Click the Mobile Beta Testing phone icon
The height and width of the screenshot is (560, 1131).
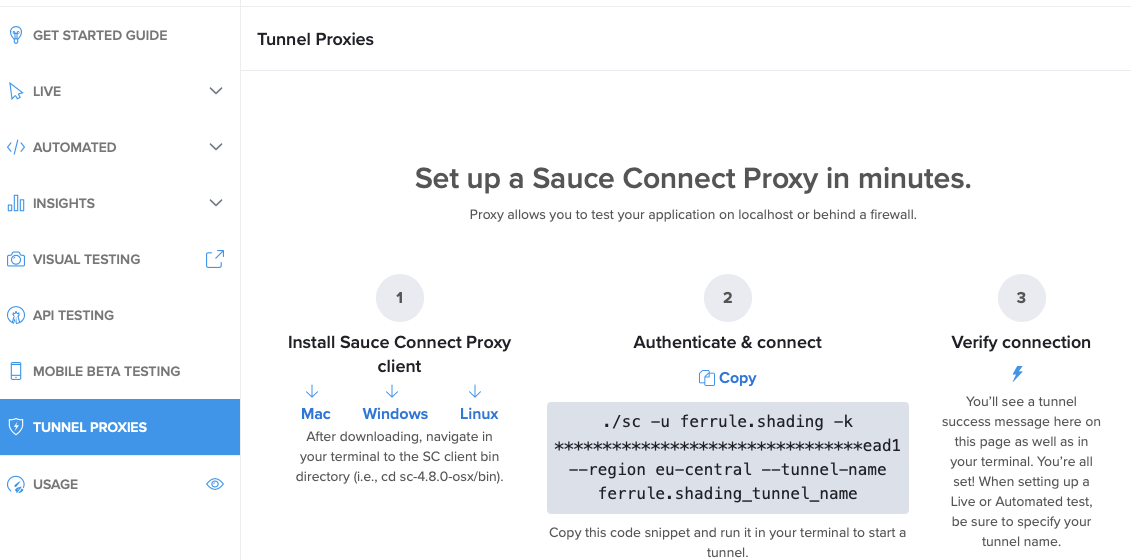click(x=16, y=371)
